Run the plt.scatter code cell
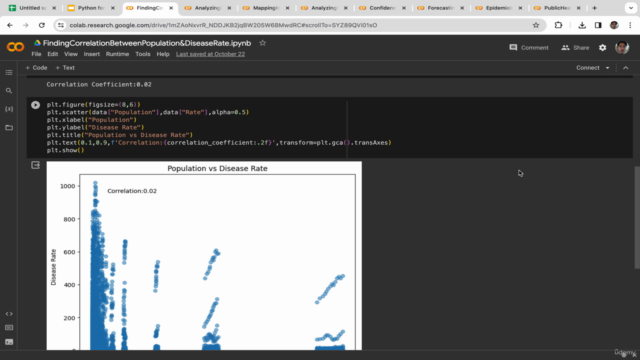The width and height of the screenshot is (640, 360). [36, 105]
